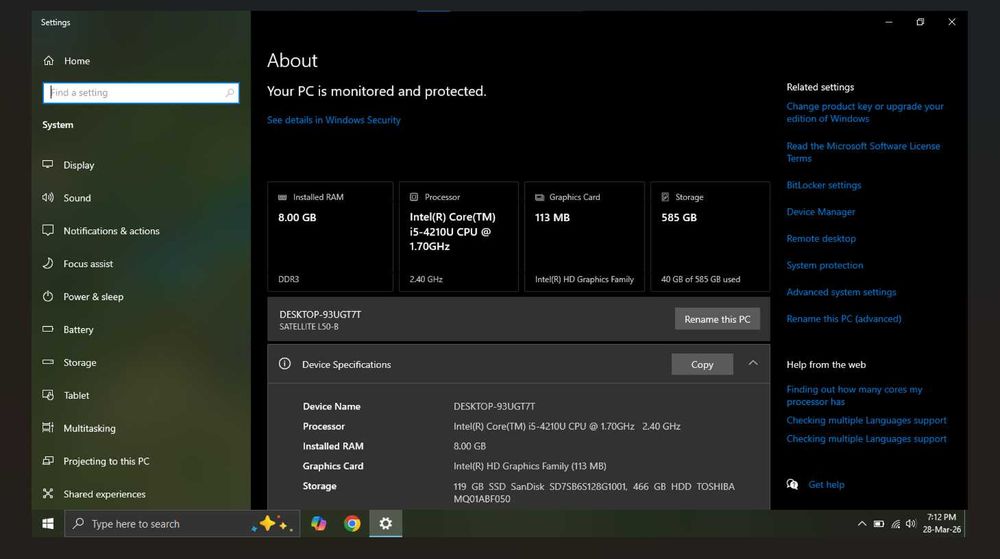Open Multitasking settings
The width and height of the screenshot is (1000, 559).
(89, 428)
